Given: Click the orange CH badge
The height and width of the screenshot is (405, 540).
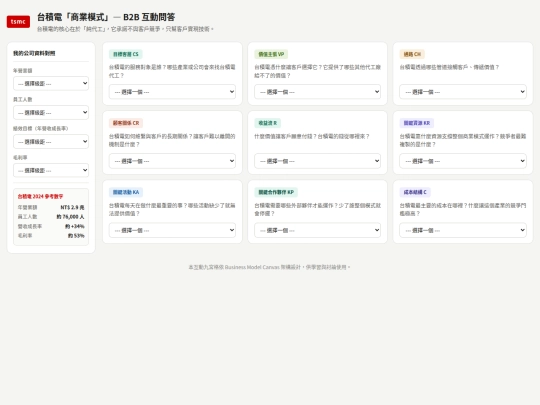Looking at the screenshot, I should (412, 54).
